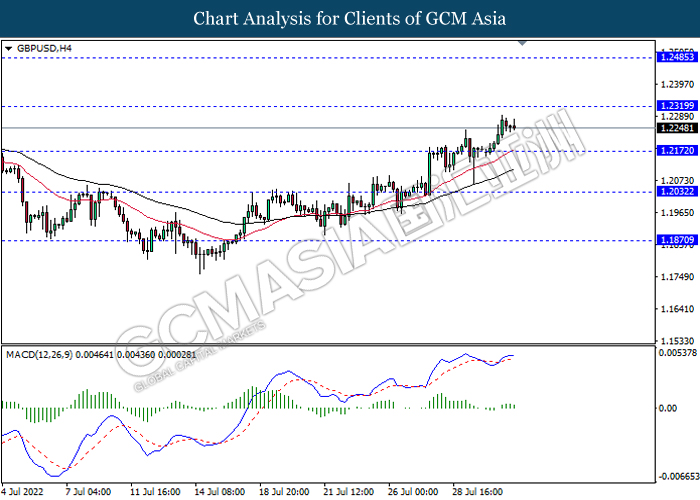Click the 4 Jul 2022 date label
The image size is (700, 500).
[x=22, y=492]
